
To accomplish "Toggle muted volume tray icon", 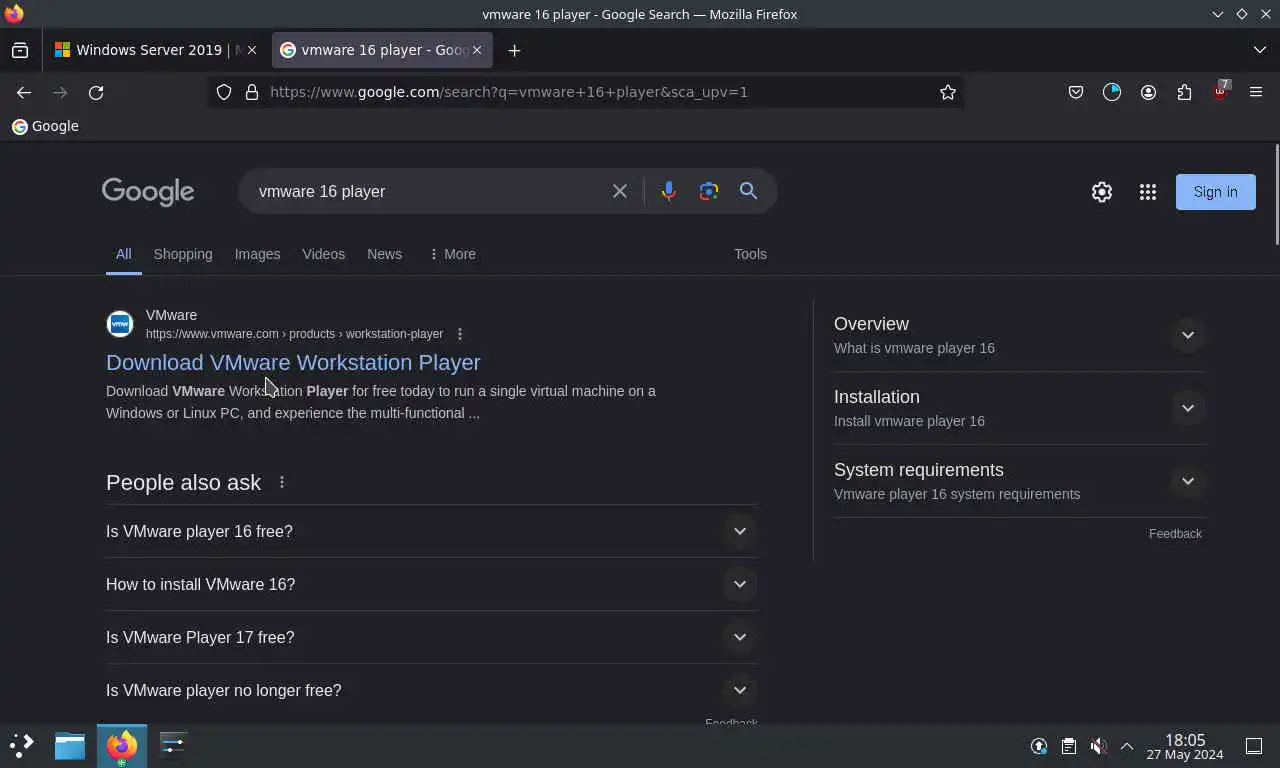I will [x=1098, y=746].
